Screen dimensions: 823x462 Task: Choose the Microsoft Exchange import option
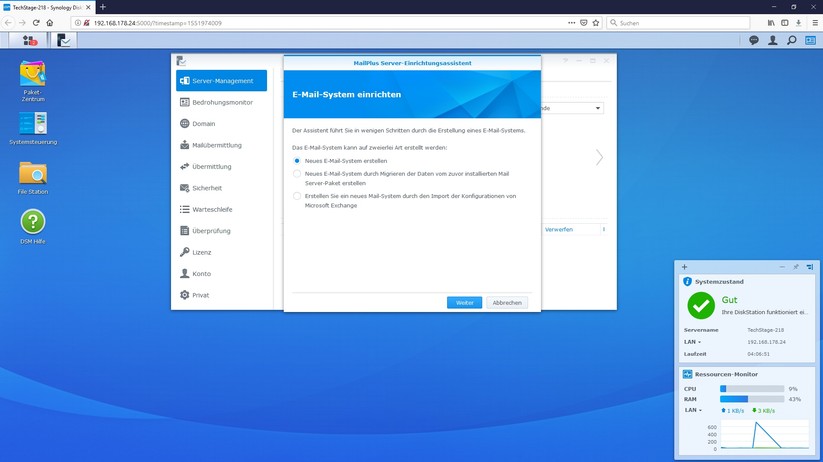click(x=297, y=196)
